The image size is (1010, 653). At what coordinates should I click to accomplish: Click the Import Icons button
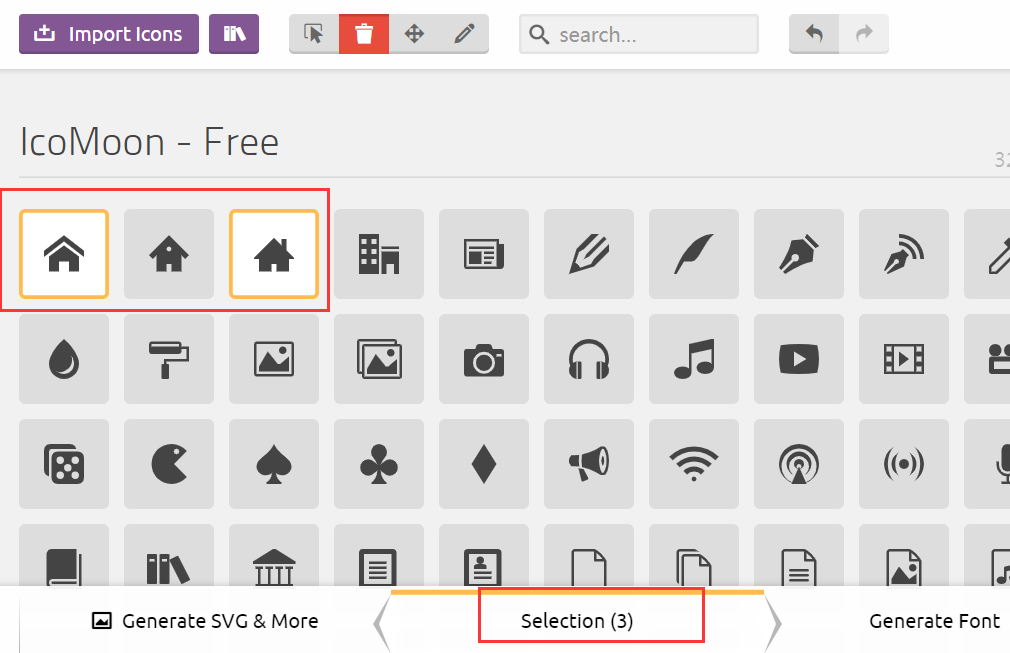point(109,33)
